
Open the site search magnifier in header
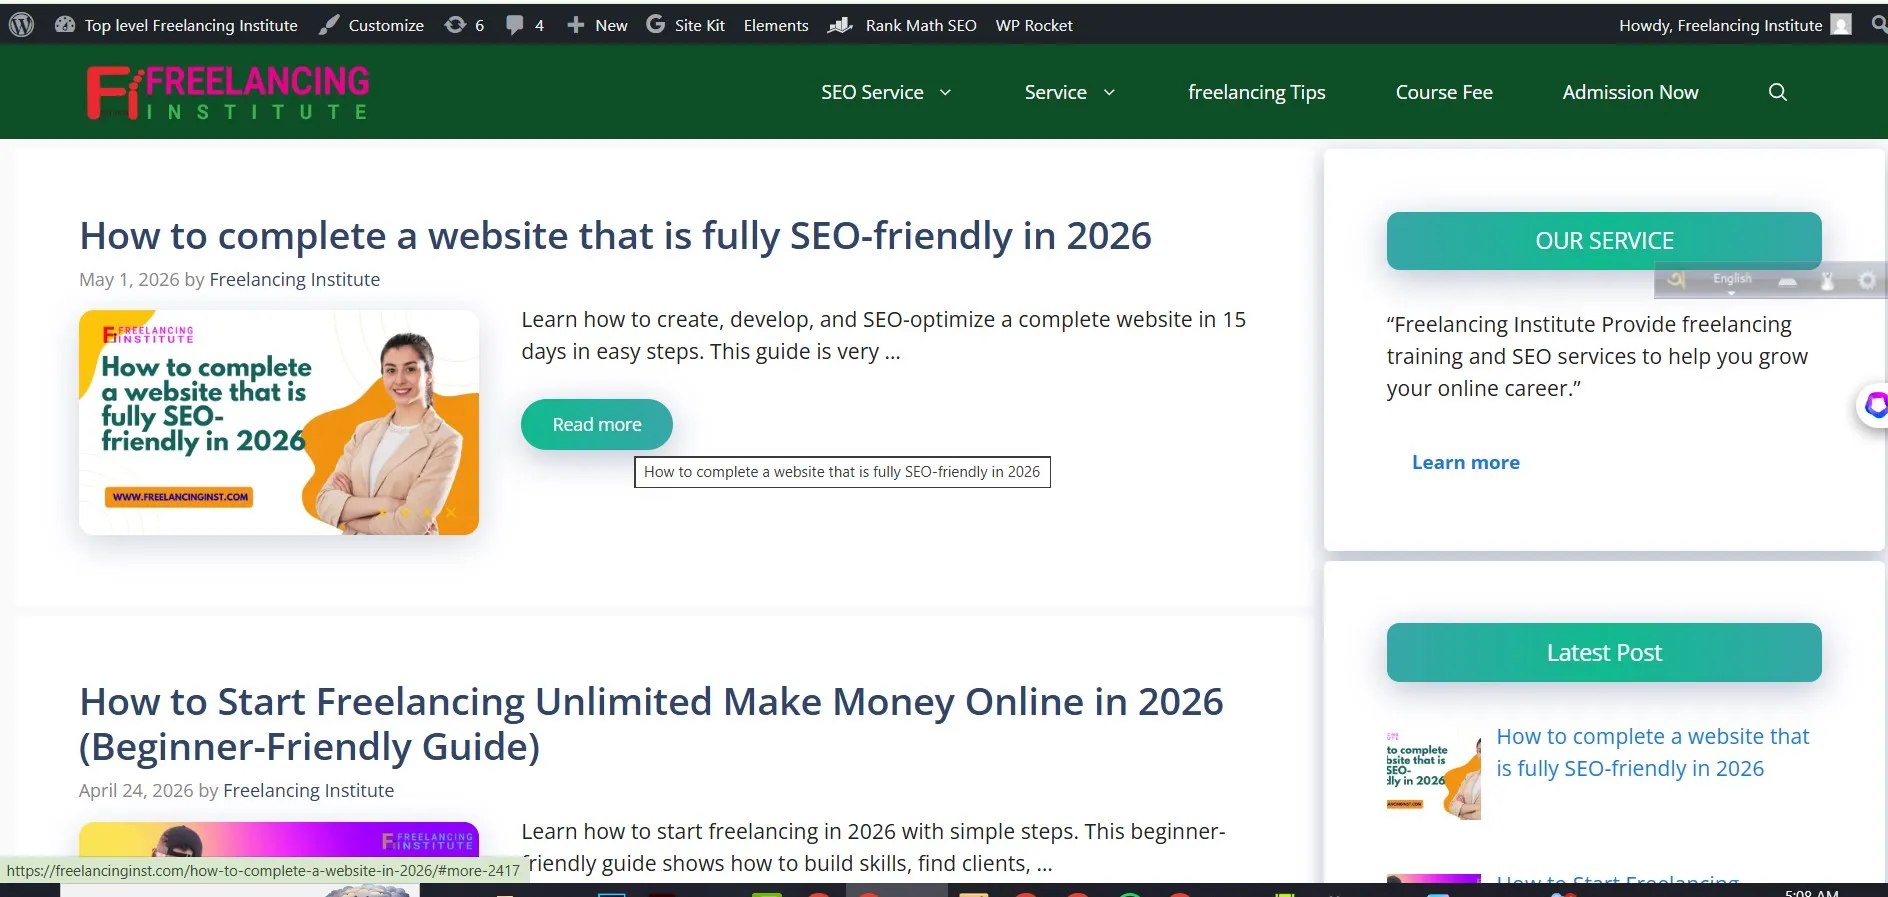(x=1777, y=92)
